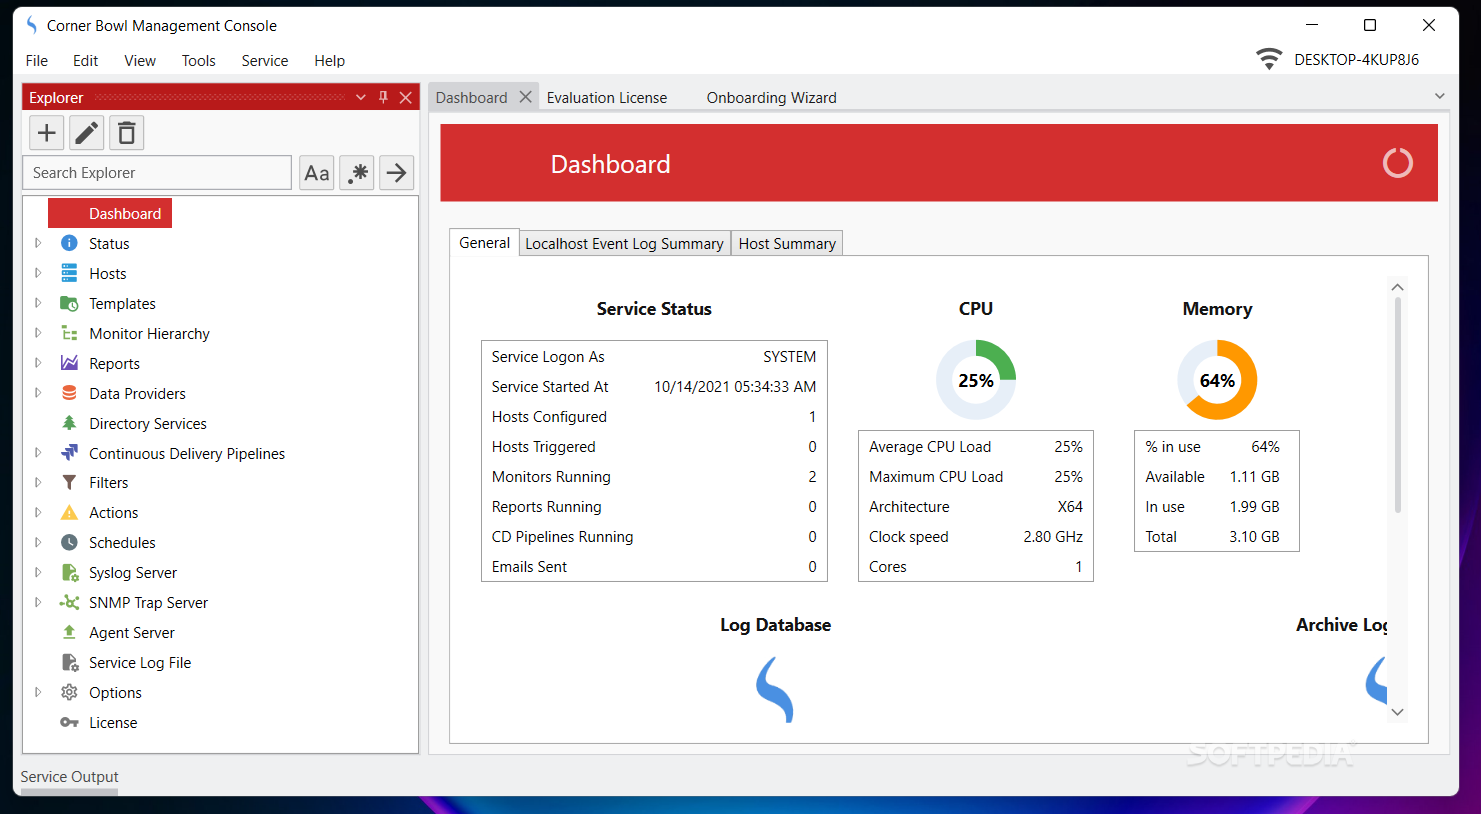Expand the Reports tree node

[38, 363]
